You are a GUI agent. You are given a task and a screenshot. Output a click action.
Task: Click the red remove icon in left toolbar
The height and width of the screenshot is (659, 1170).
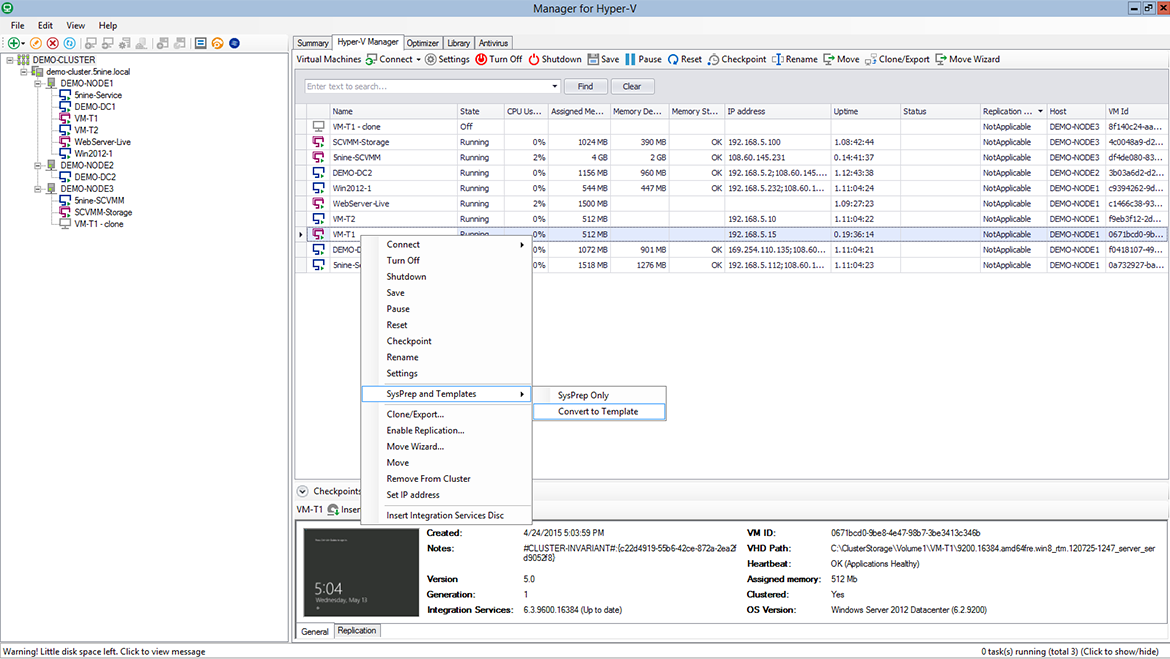point(52,43)
